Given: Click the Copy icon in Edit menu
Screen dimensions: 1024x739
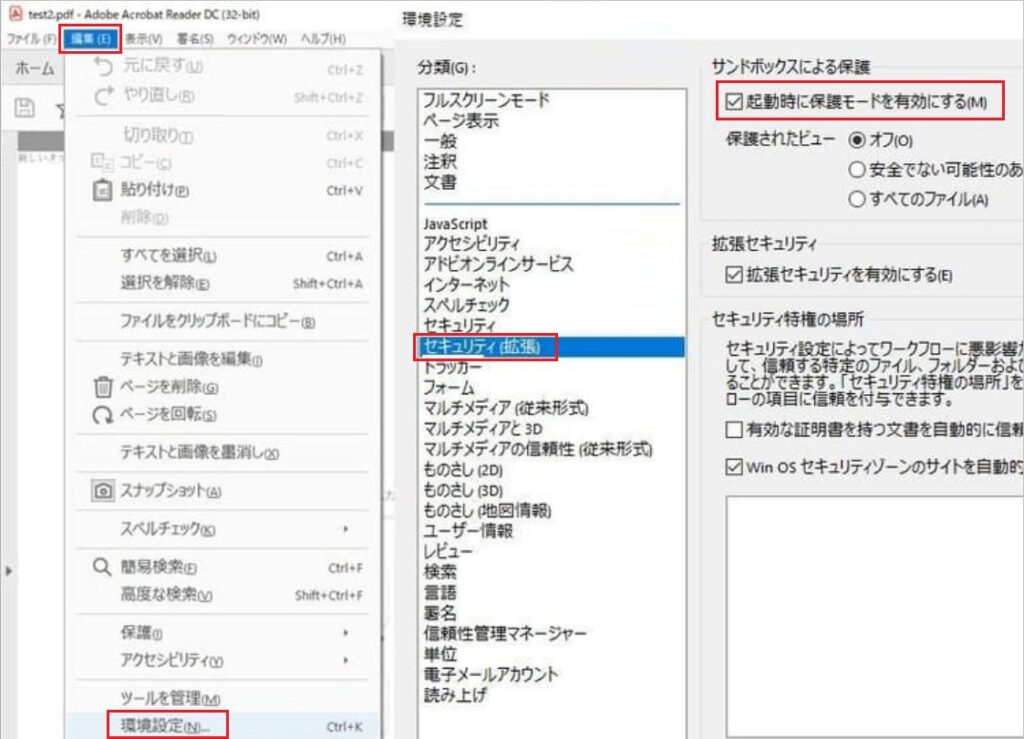Looking at the screenshot, I should click(x=101, y=161).
